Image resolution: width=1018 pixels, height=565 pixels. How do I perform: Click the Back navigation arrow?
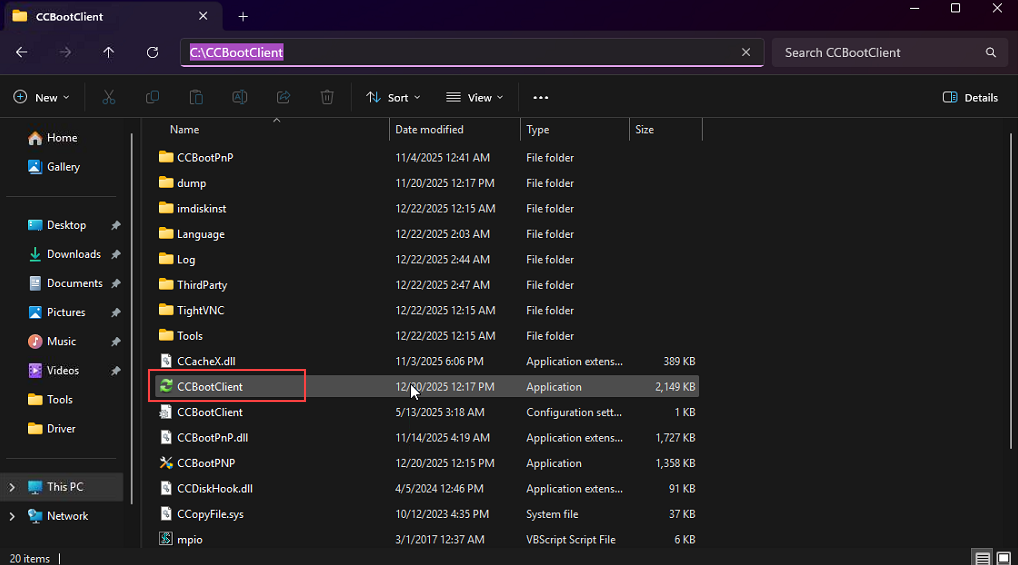[x=22, y=52]
